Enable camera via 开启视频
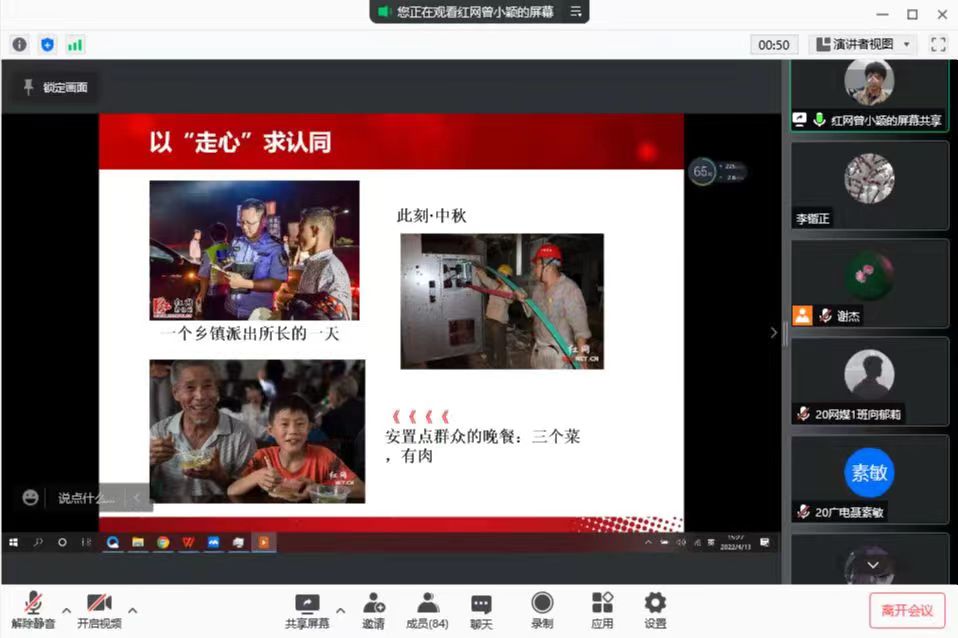958x638 pixels. point(99,608)
